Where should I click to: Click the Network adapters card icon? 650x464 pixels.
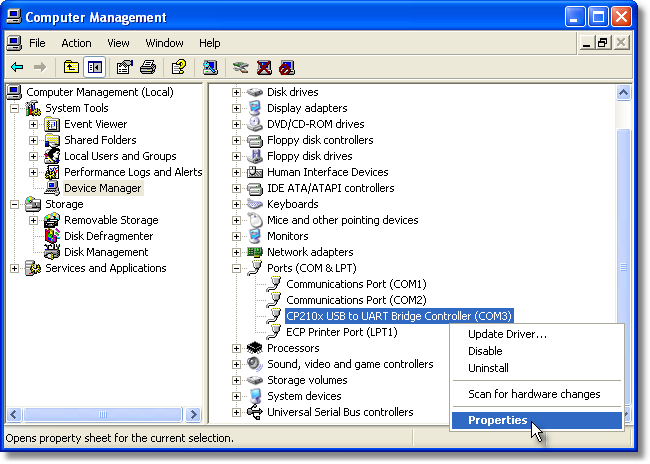coord(255,252)
